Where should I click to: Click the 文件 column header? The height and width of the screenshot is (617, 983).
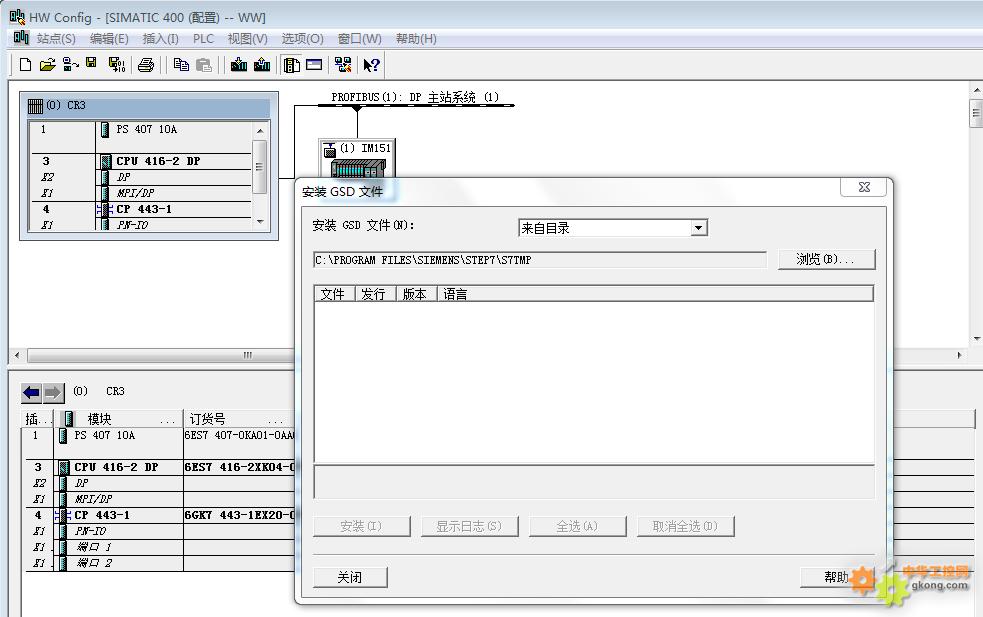click(335, 294)
